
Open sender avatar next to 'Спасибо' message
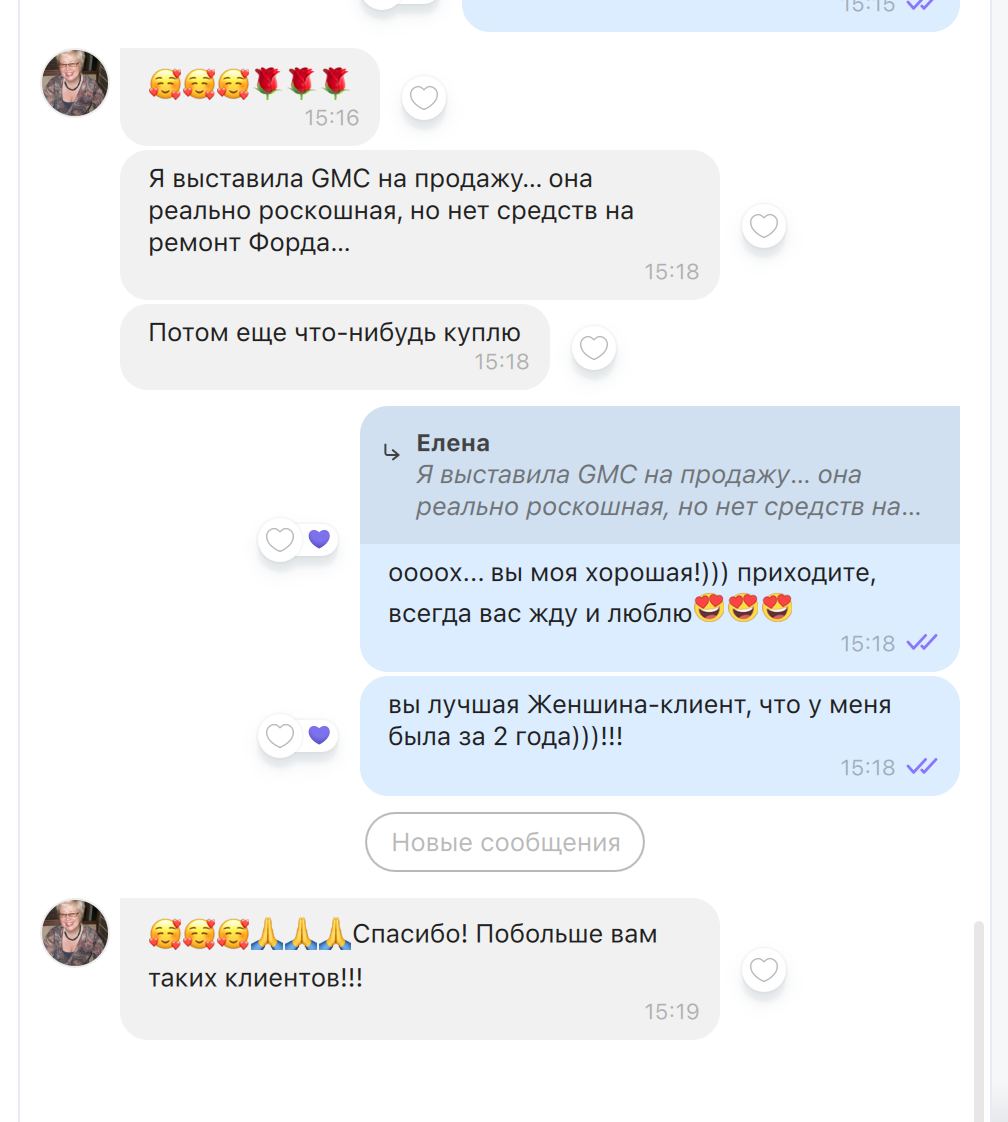(75, 933)
